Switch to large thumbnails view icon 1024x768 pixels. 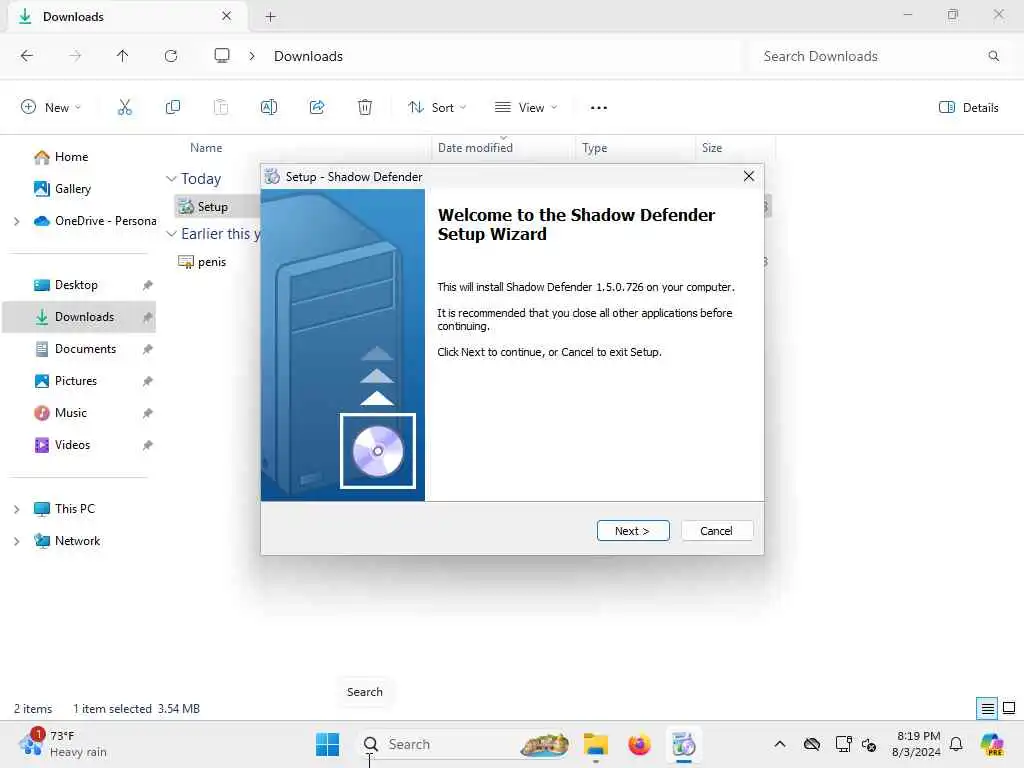pyautogui.click(x=1009, y=708)
